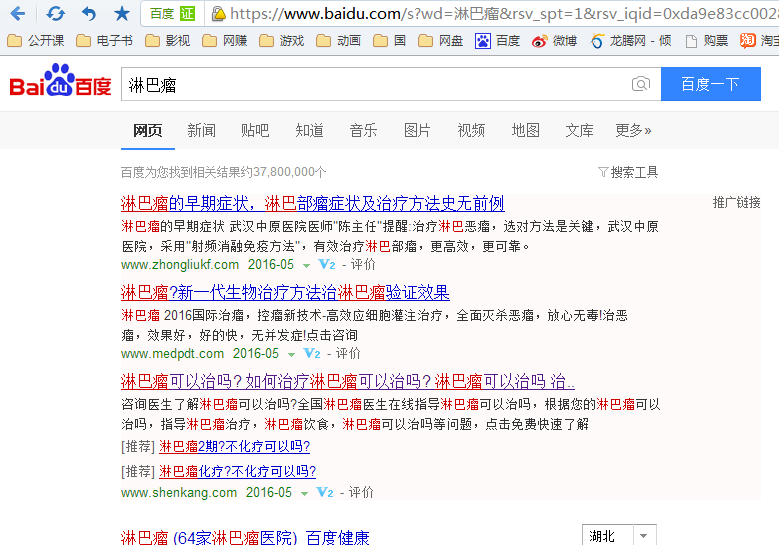Open the 动画 bookmark folder

pos(339,41)
